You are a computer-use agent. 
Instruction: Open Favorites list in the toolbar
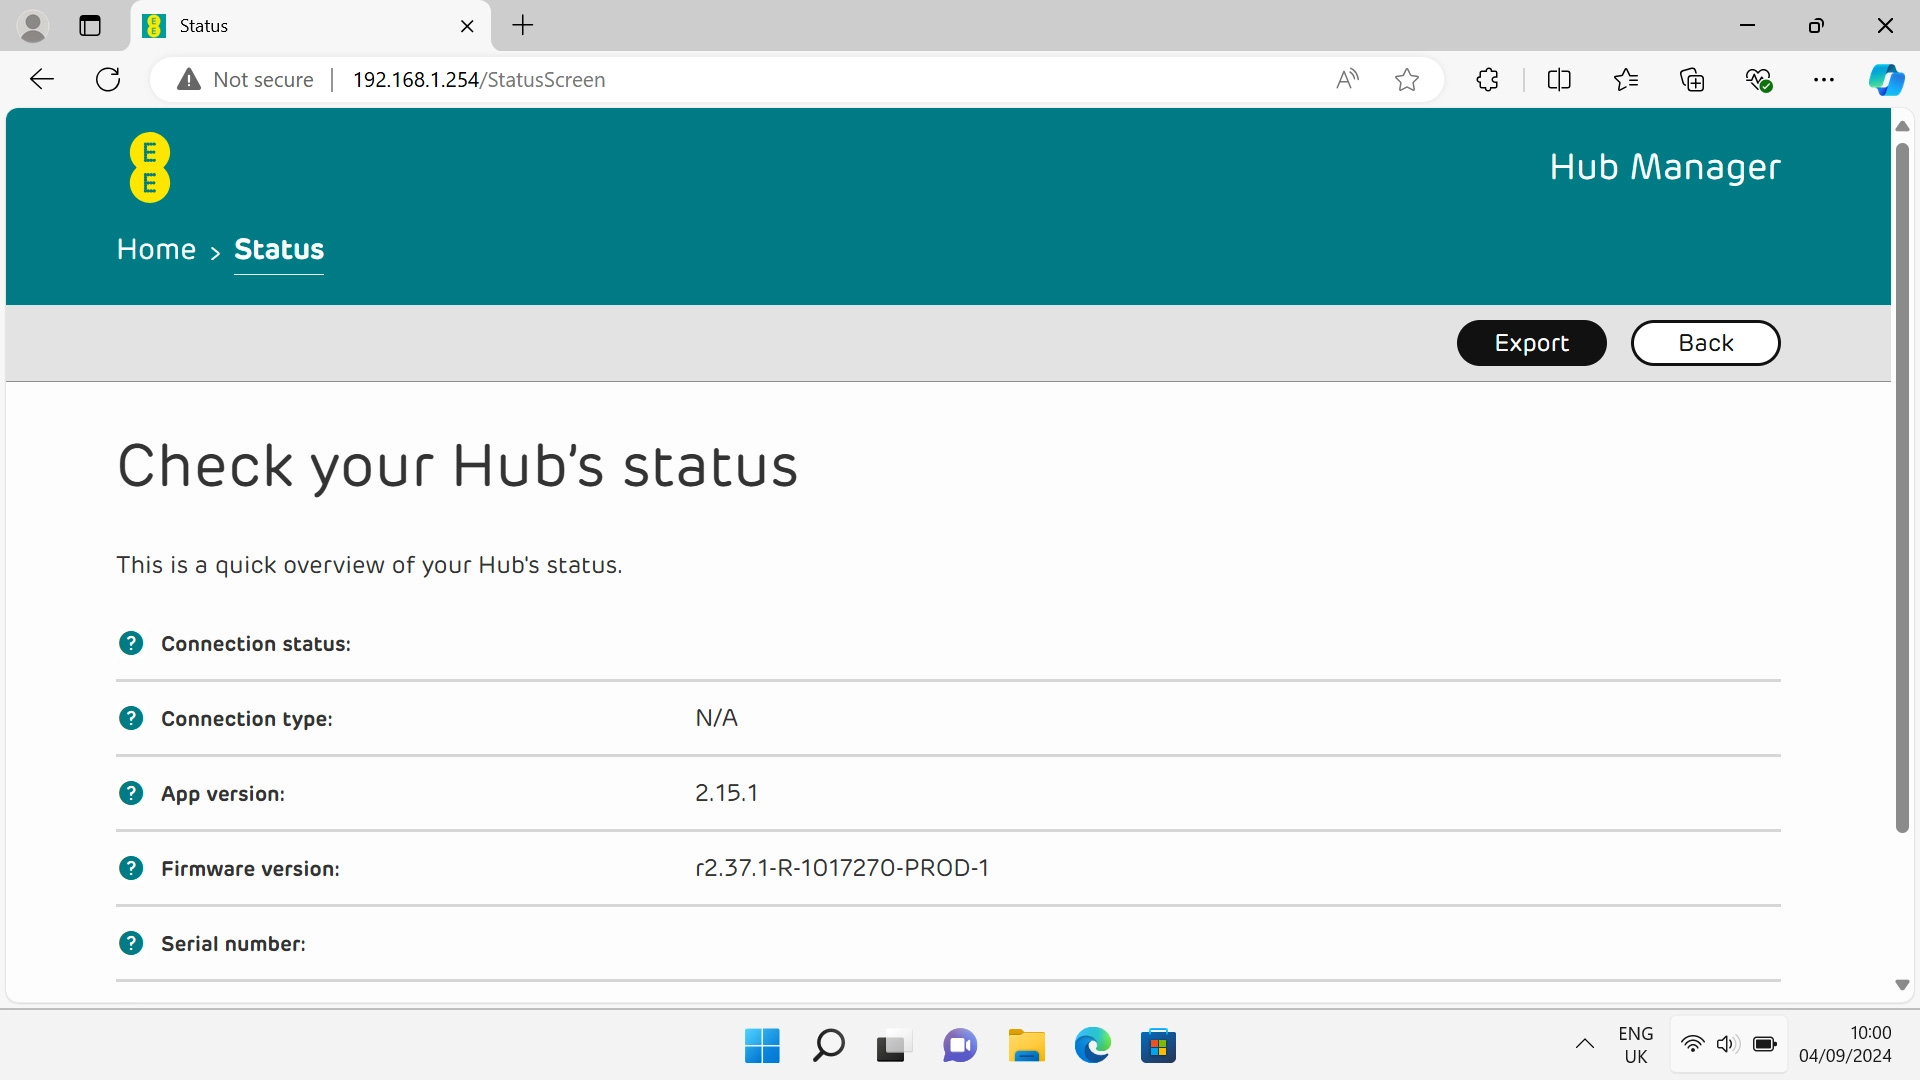(1626, 79)
